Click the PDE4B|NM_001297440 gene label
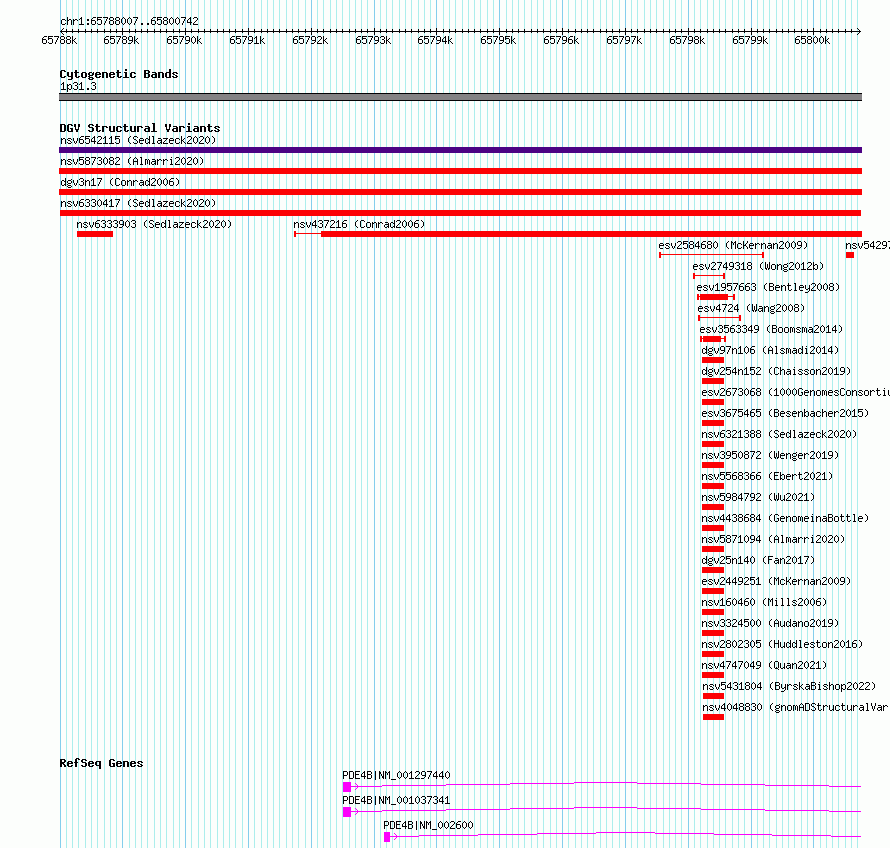The image size is (890, 848). coord(396,775)
